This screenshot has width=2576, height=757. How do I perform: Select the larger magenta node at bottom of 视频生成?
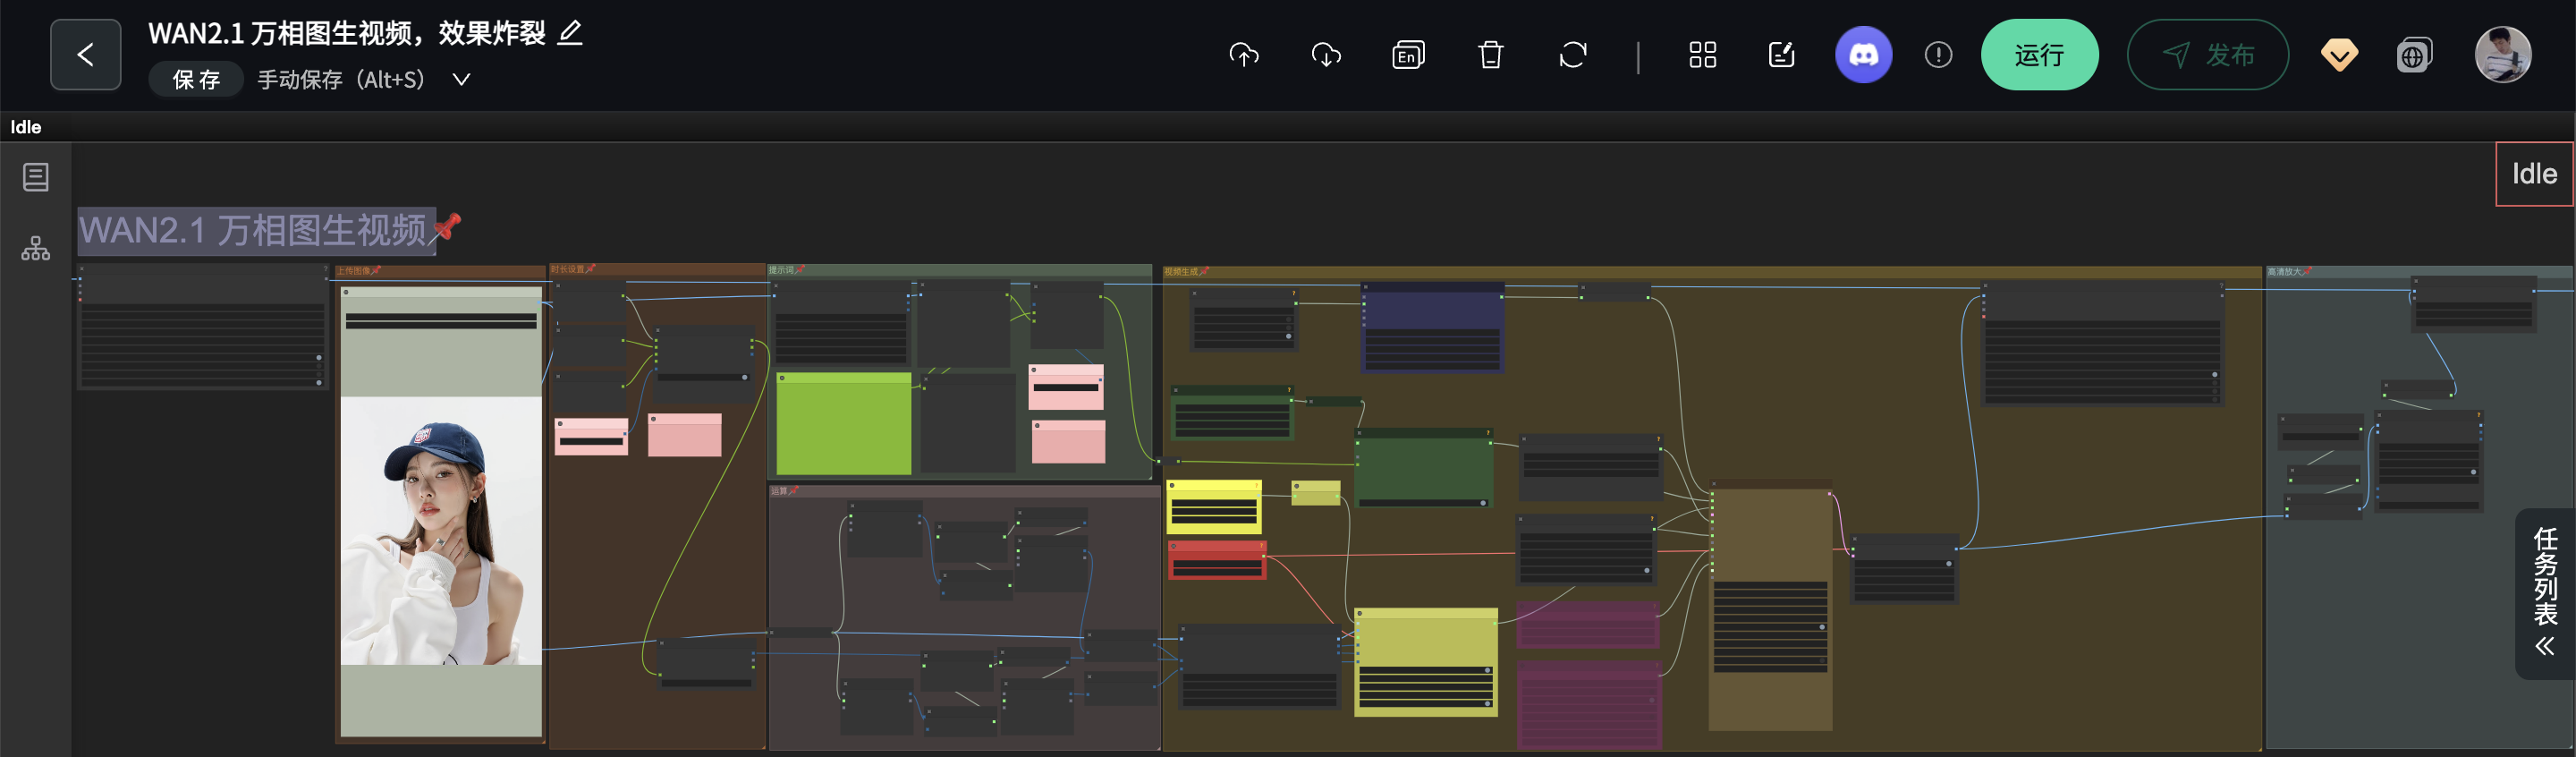click(x=1589, y=703)
